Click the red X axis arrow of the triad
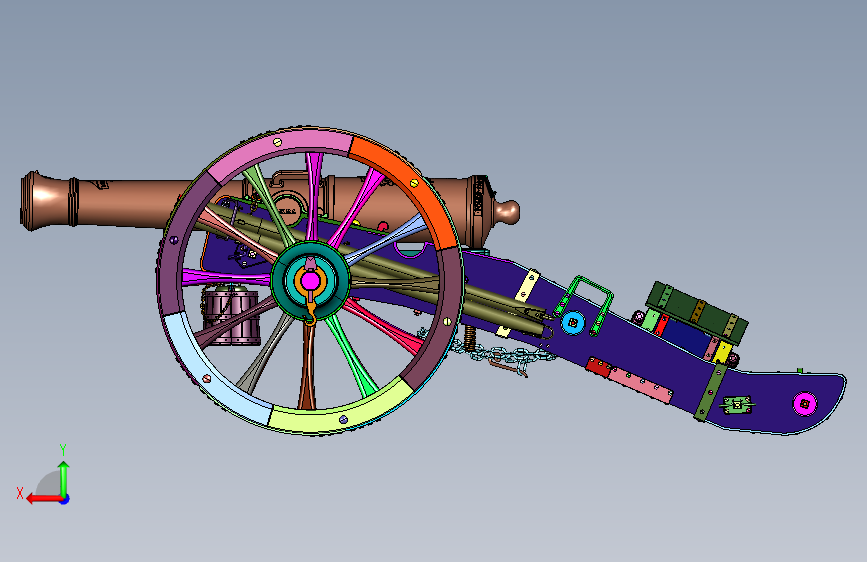867x562 pixels. [x=44, y=498]
